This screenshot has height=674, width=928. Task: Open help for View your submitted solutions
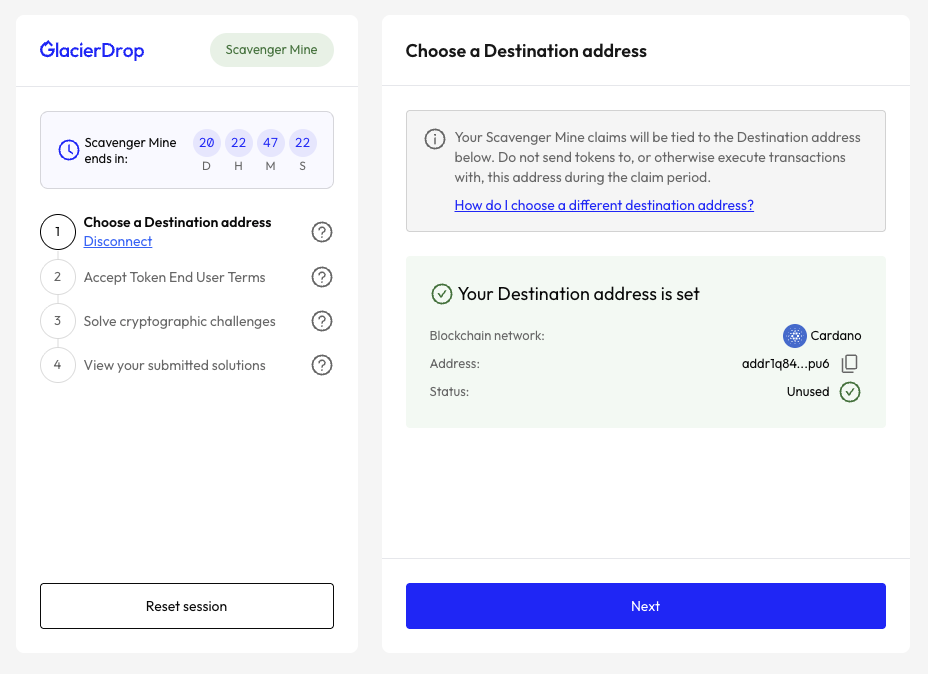(322, 365)
